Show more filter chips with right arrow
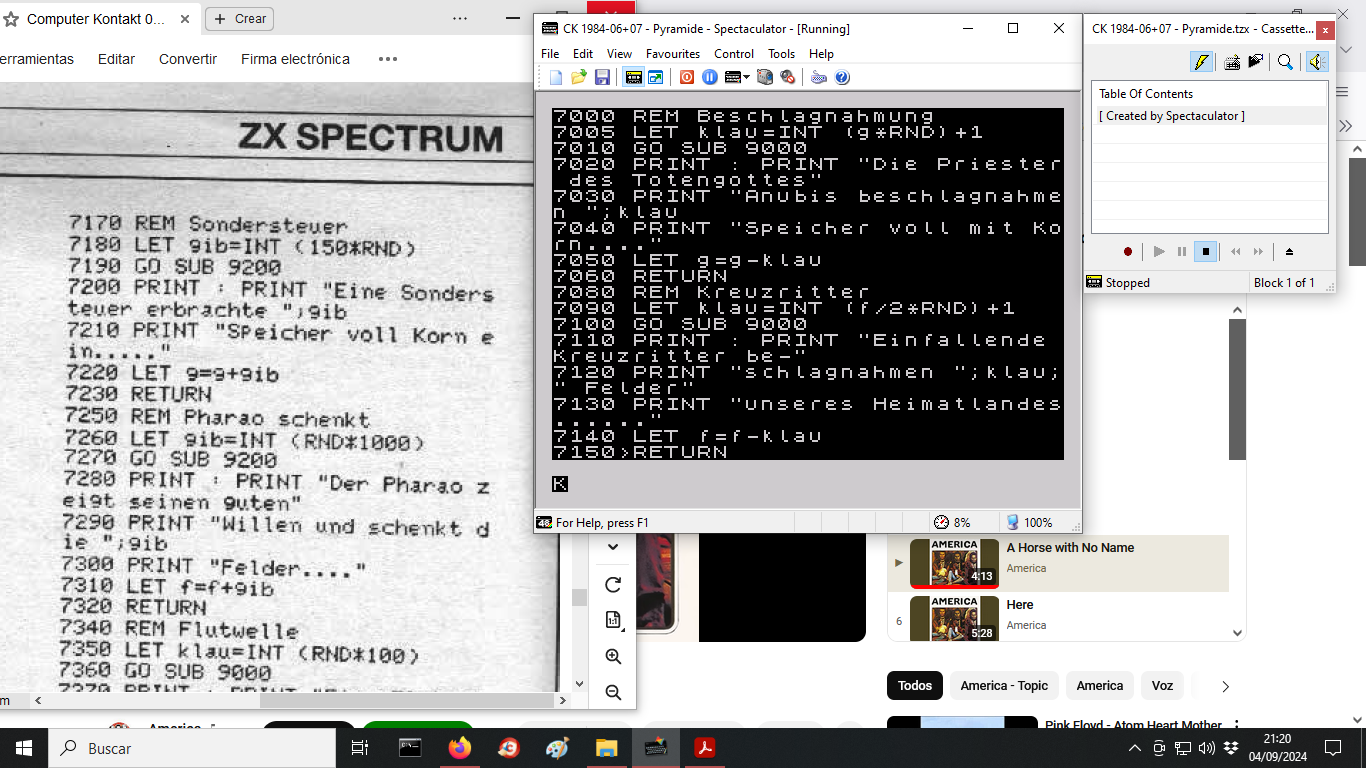Screen dimensions: 1366x768 (1225, 686)
